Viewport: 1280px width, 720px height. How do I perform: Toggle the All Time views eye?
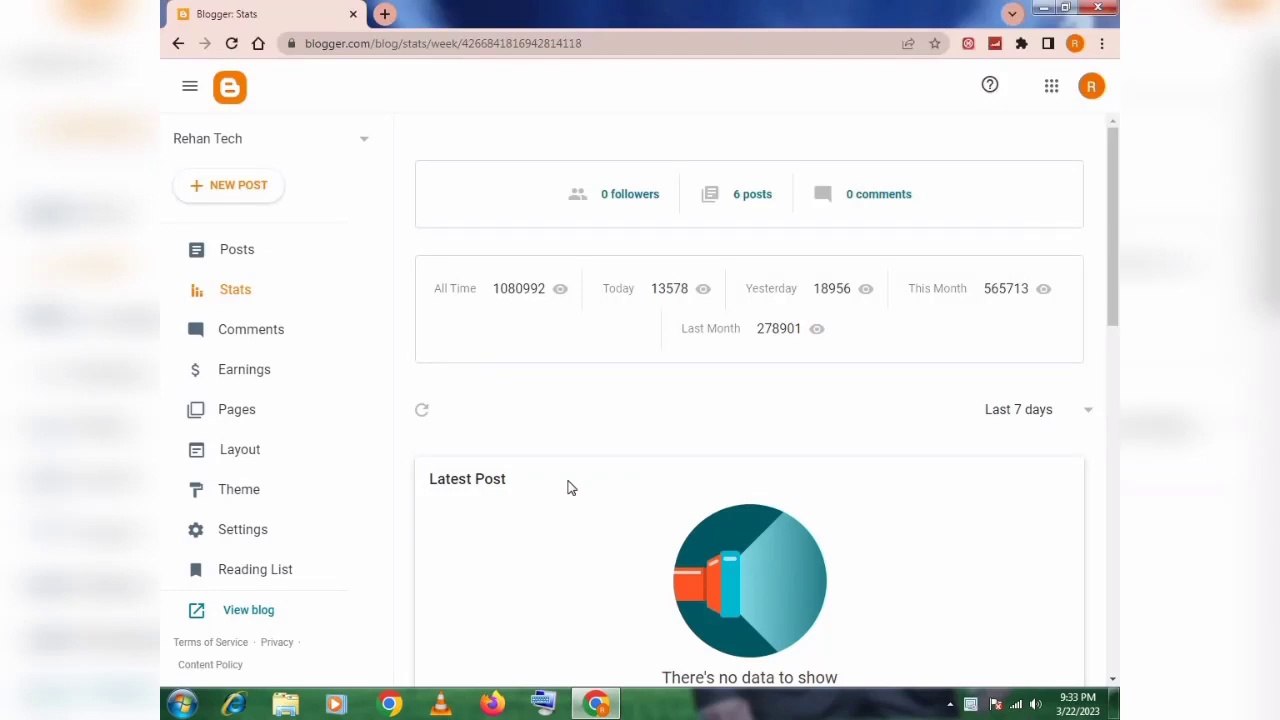point(560,289)
